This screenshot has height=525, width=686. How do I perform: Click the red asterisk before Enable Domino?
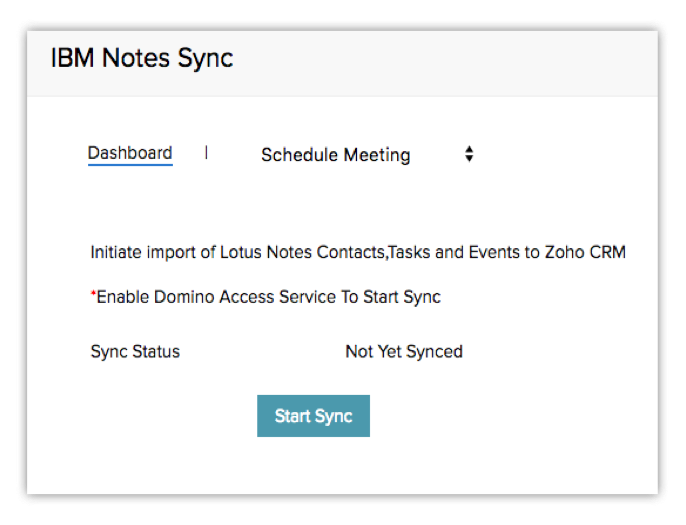93,295
